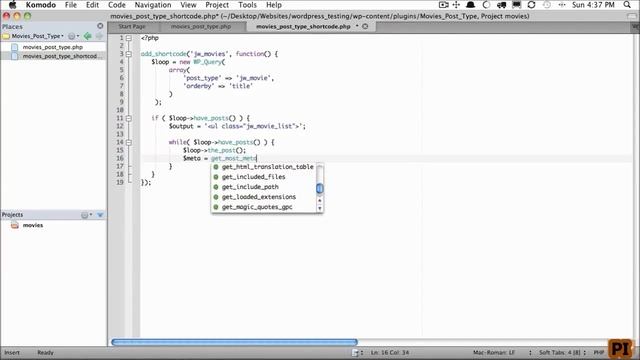The image size is (640, 360).
Task: Click the Time Machine clock menu bar icon
Action: 547,5
